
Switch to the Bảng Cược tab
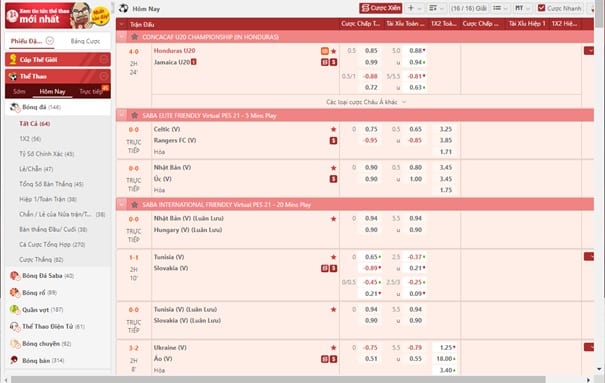(85, 41)
